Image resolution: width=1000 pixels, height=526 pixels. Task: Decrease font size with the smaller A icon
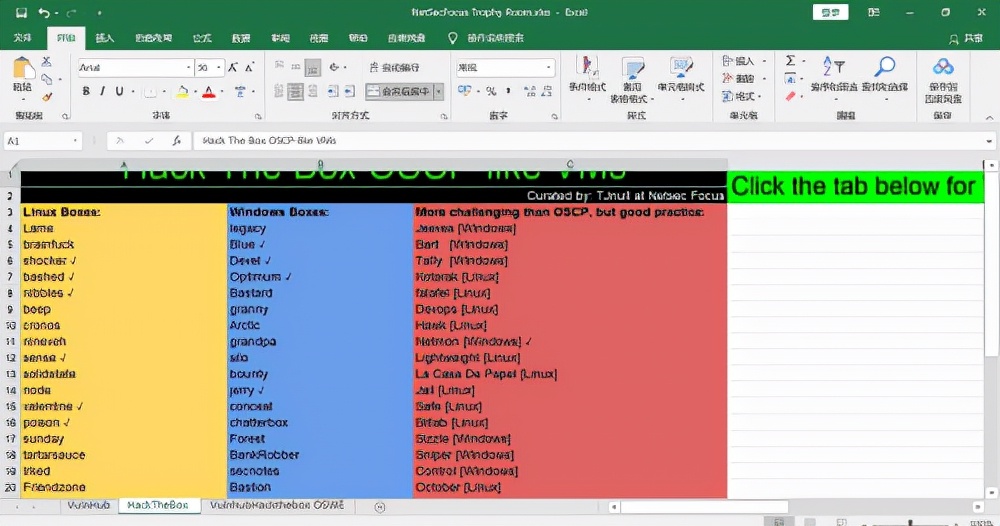249,68
